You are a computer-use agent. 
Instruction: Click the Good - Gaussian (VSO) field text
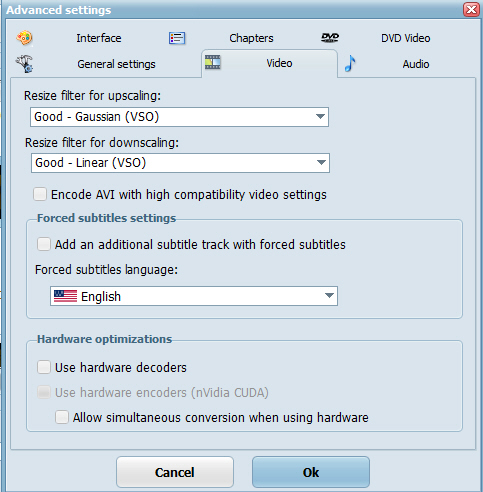tap(97, 117)
